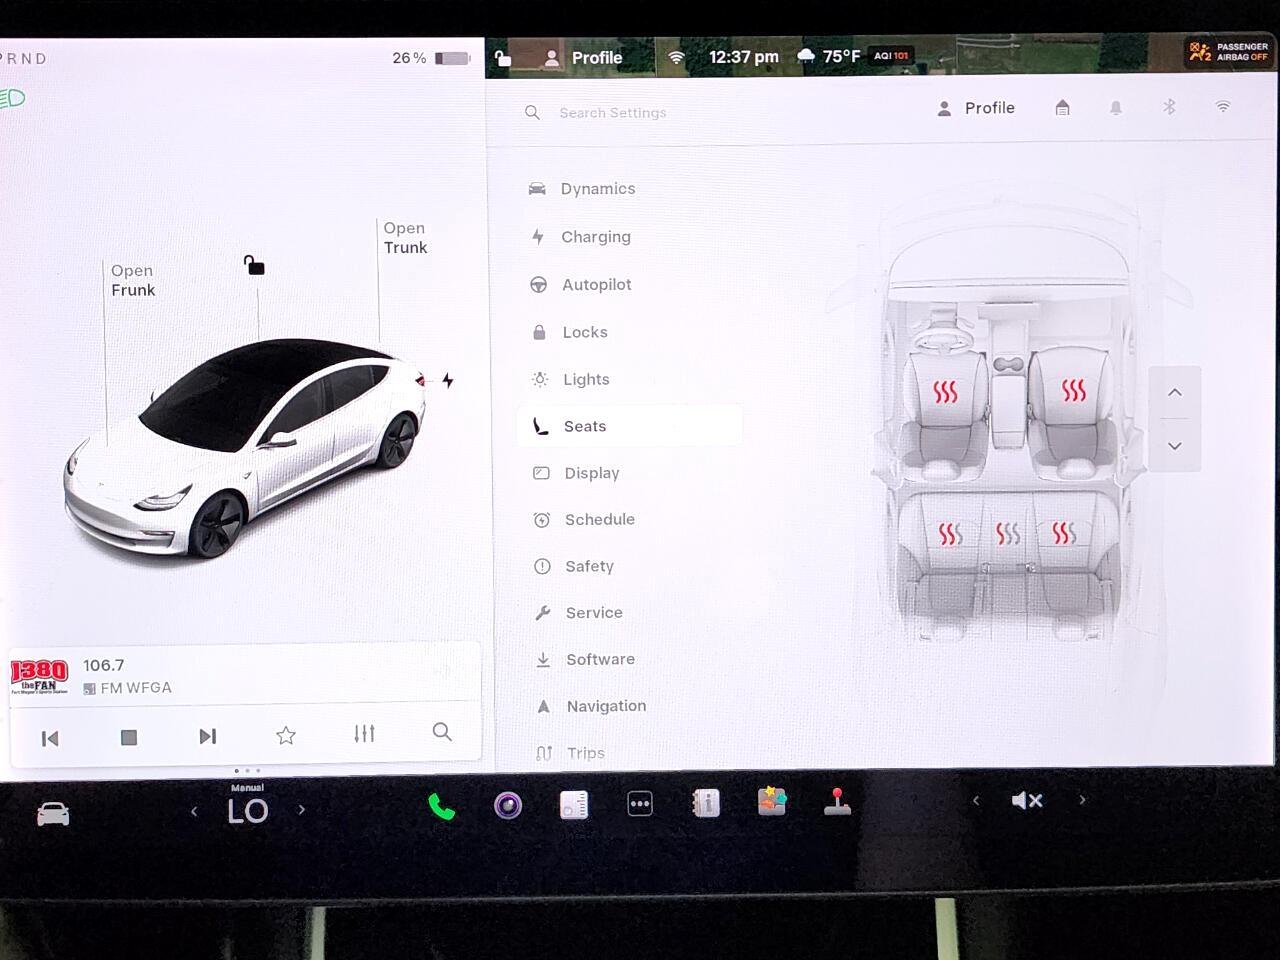Tap the 26% battery indicator
Viewport: 1280px width, 960px height.
point(431,58)
